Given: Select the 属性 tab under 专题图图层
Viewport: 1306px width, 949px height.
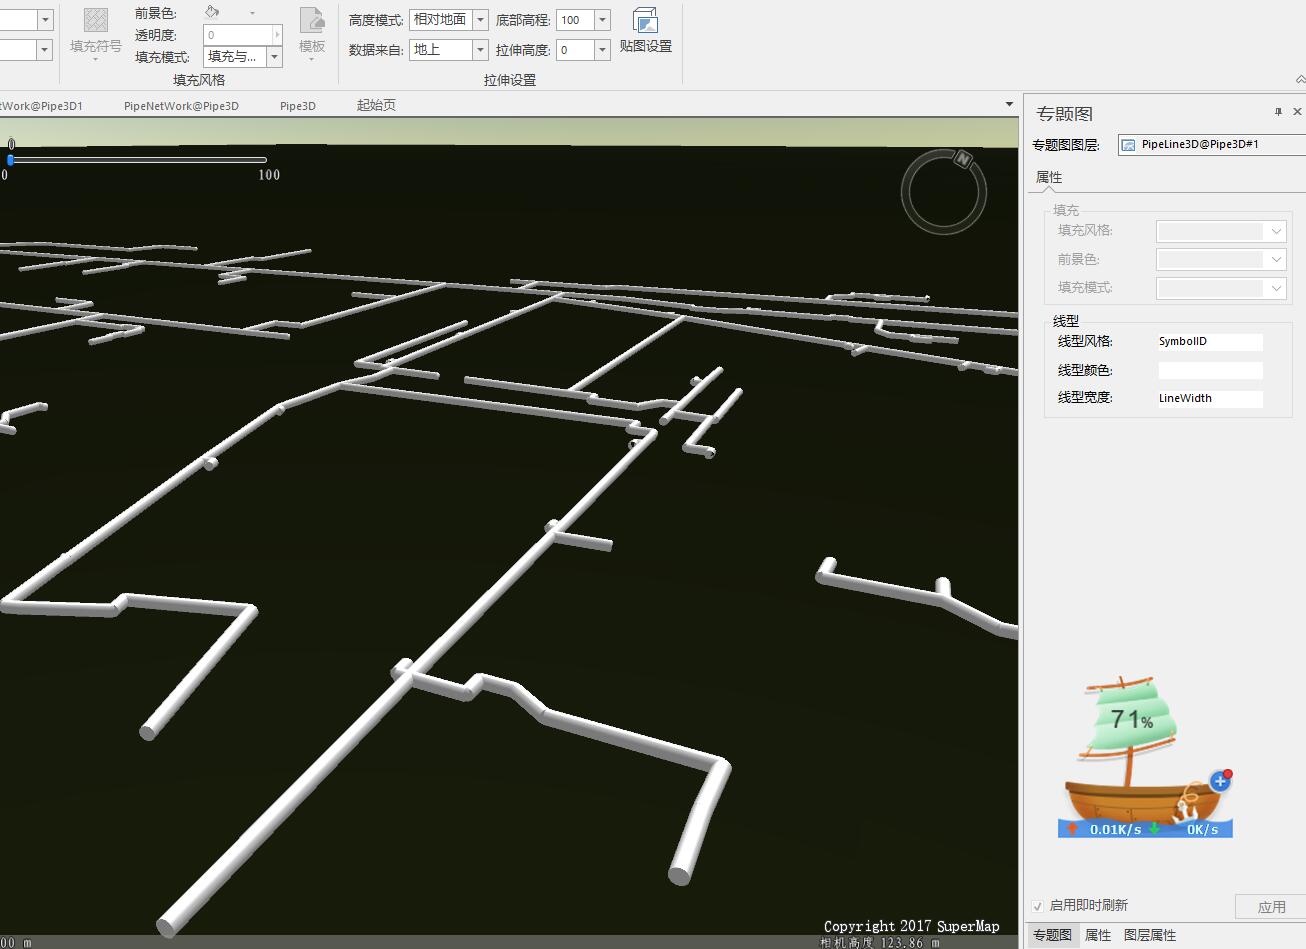Looking at the screenshot, I should click(x=1049, y=177).
